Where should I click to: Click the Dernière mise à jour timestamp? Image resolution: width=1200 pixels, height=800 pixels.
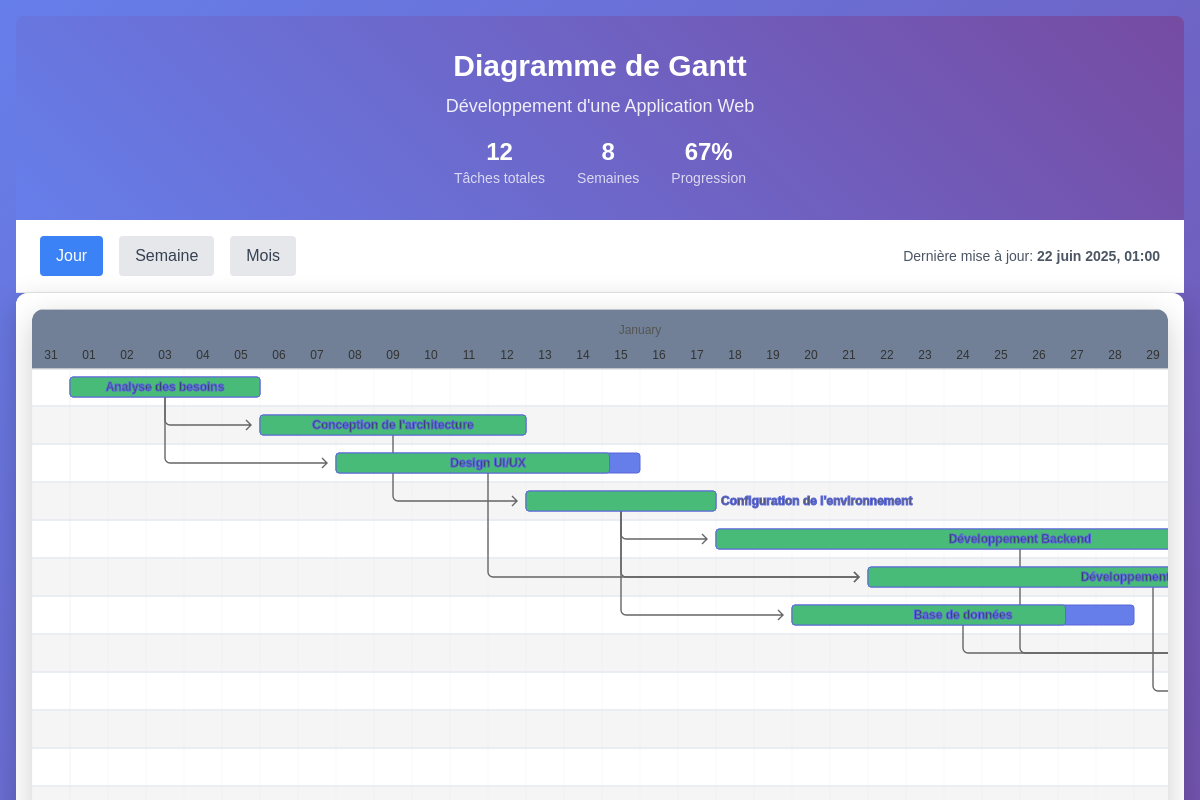(1030, 256)
